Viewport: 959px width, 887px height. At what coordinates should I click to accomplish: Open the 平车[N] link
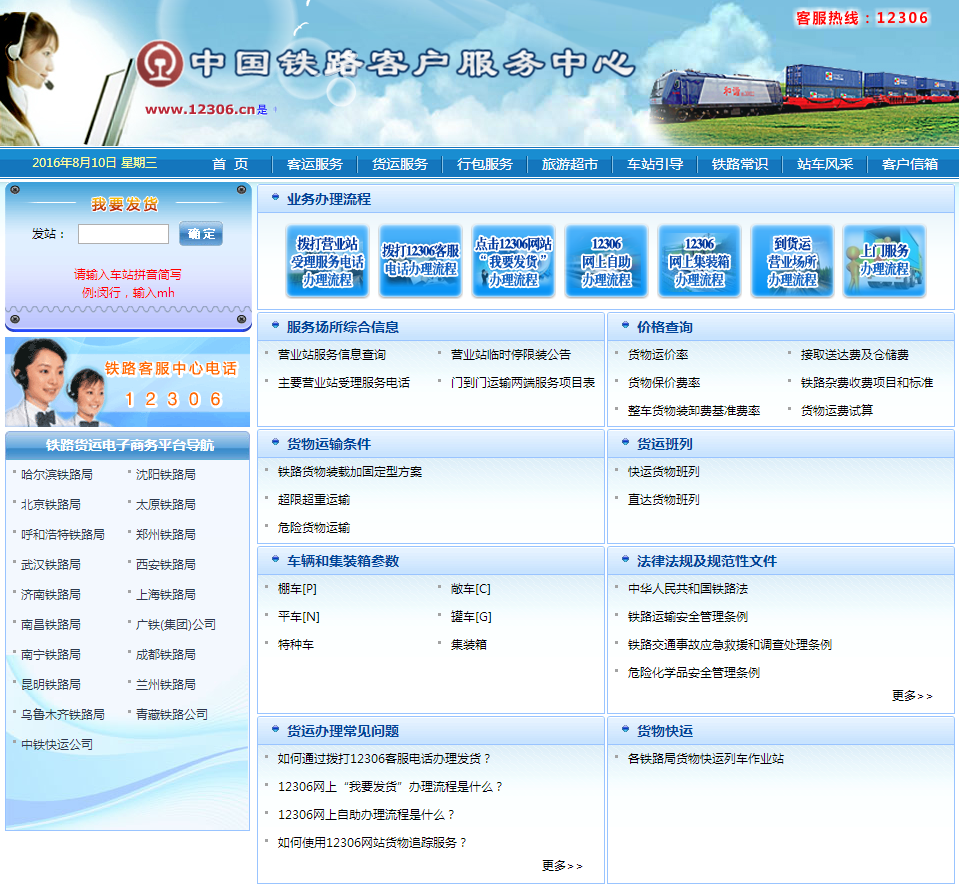pyautogui.click(x=298, y=617)
